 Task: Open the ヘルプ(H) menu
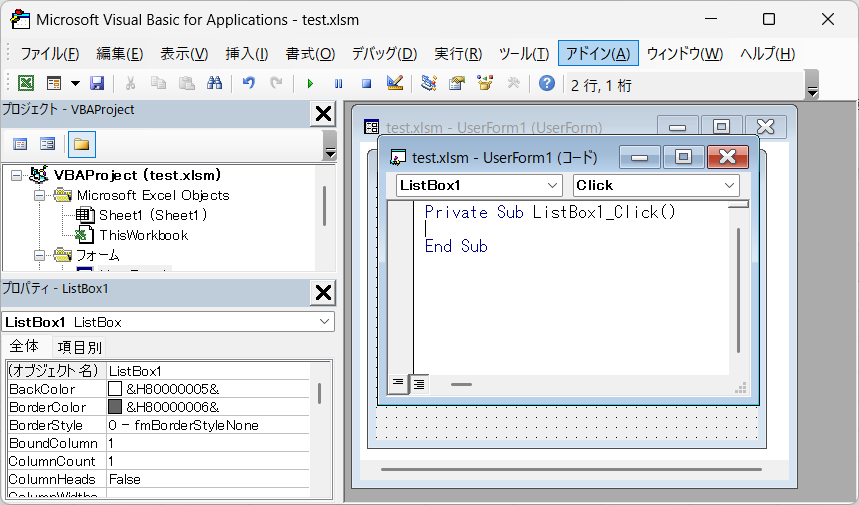[768, 54]
